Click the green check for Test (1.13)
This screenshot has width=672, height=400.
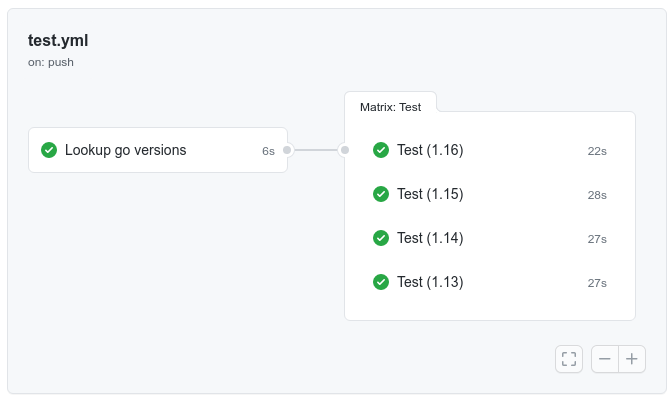[x=381, y=282]
